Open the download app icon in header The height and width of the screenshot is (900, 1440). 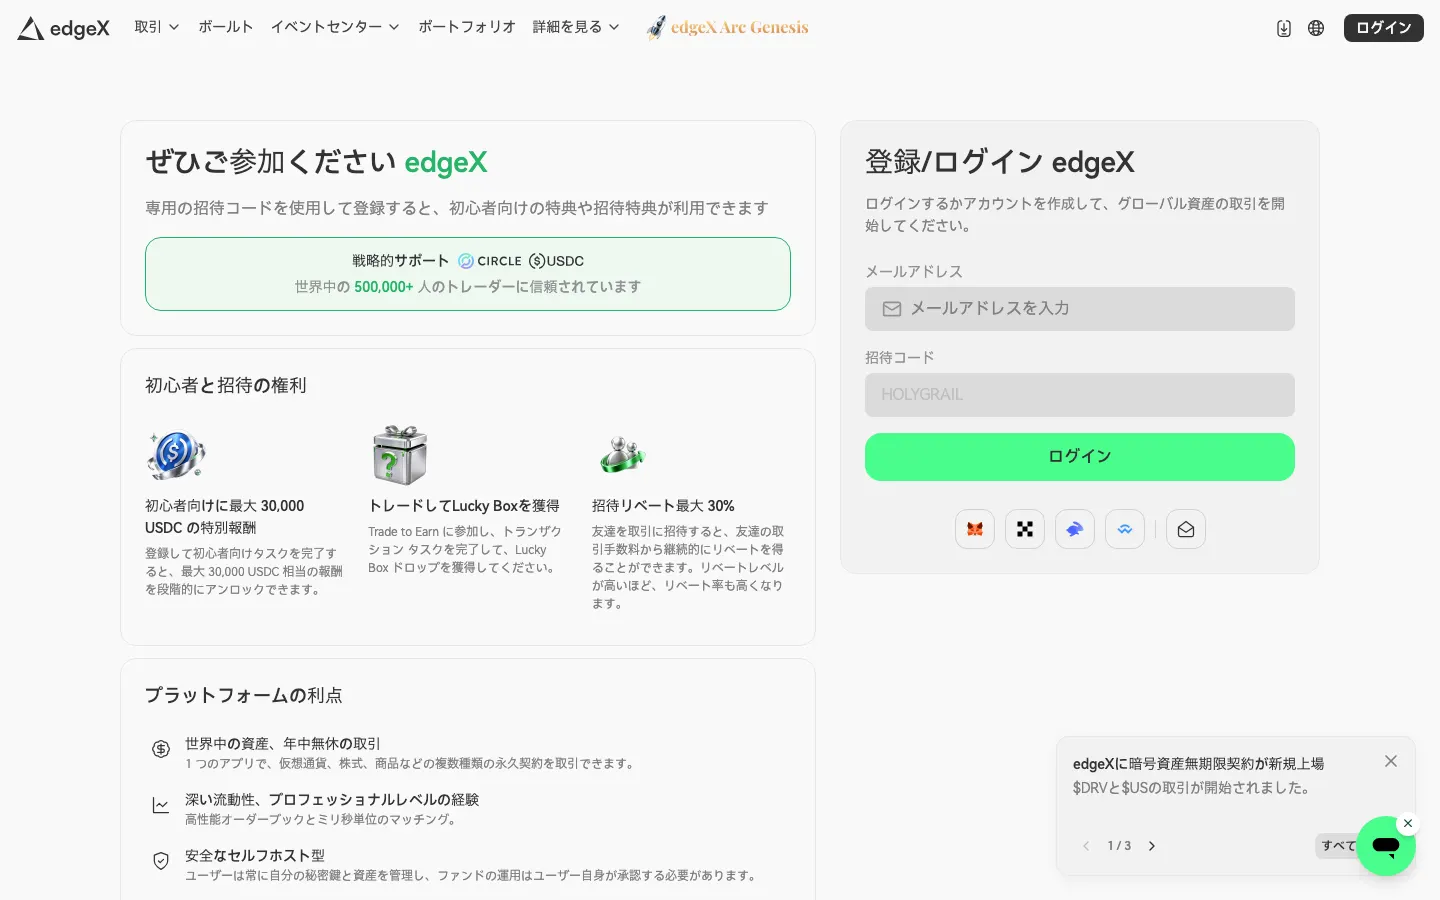tap(1284, 28)
